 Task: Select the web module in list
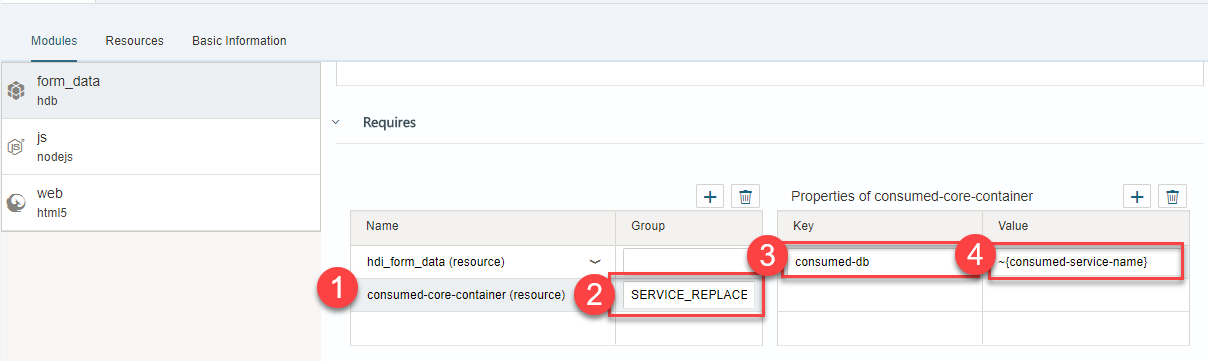(x=161, y=203)
